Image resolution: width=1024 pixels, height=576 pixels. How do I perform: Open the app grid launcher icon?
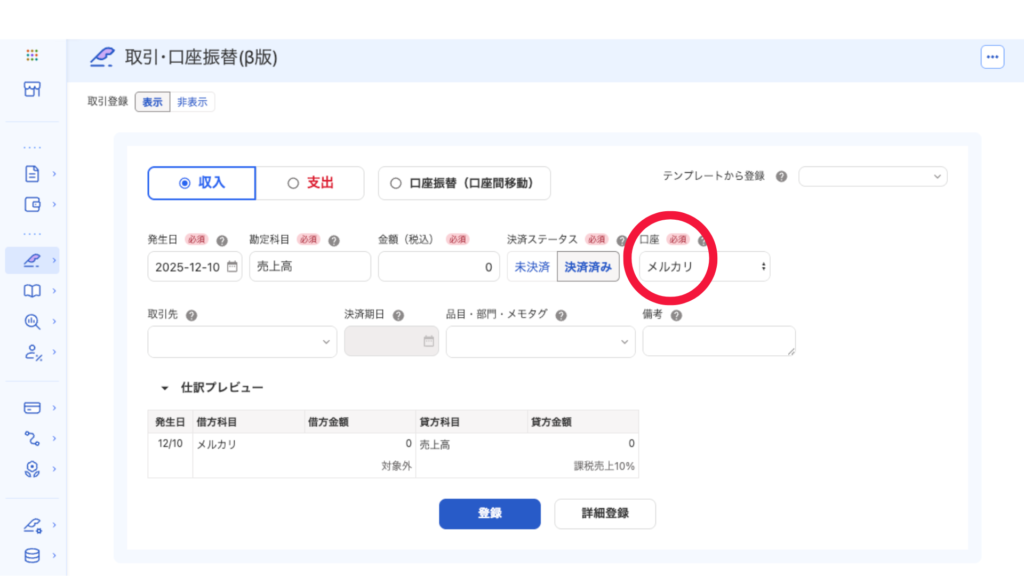coord(32,56)
